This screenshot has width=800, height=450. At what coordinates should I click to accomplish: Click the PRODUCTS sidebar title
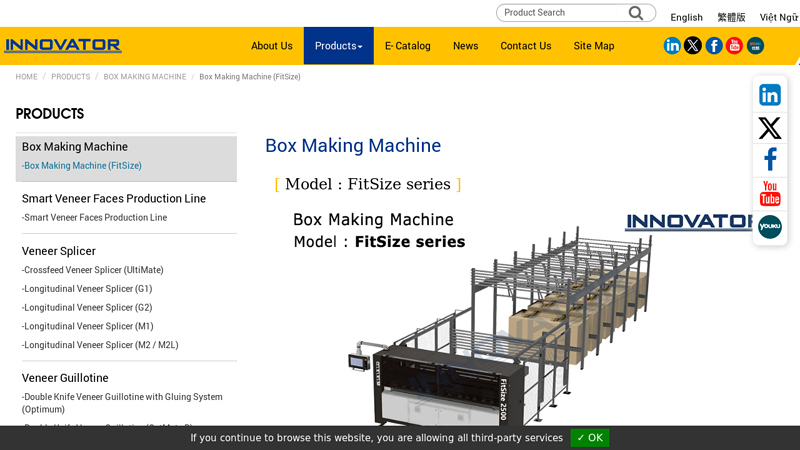50,114
